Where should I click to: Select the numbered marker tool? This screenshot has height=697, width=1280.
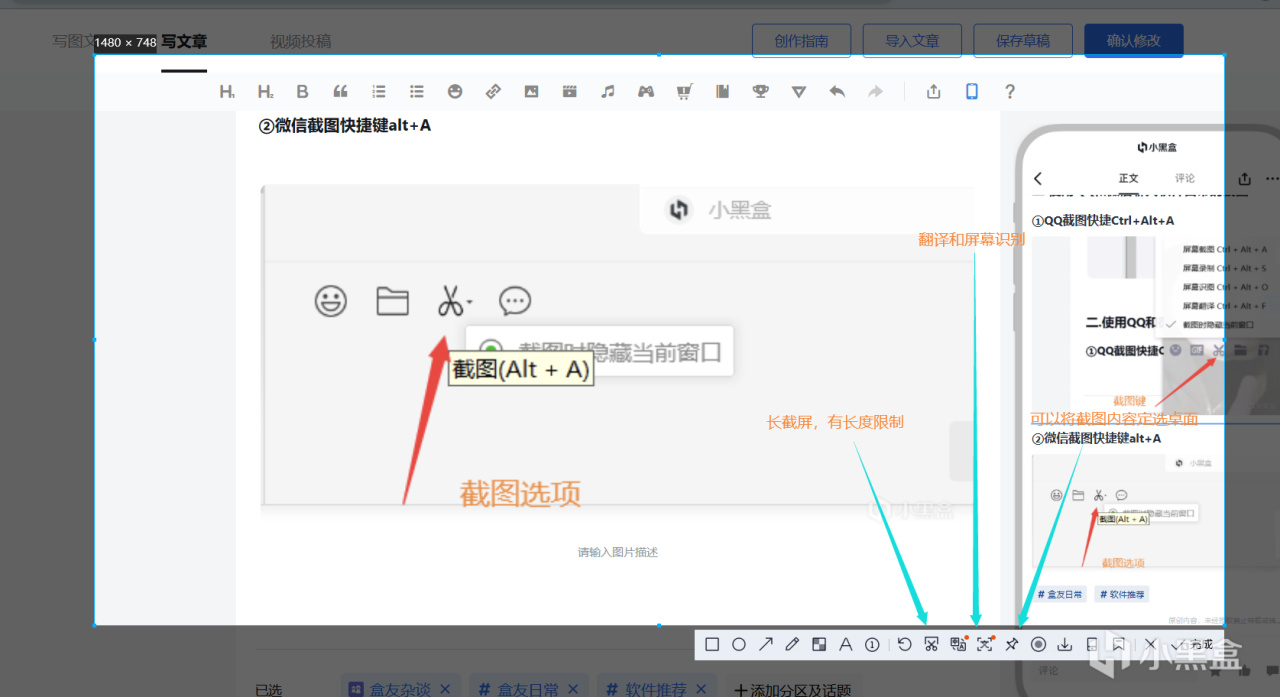pos(872,645)
